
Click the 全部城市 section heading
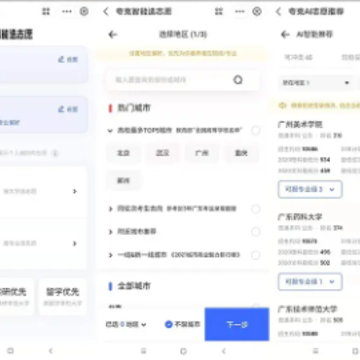134,286
